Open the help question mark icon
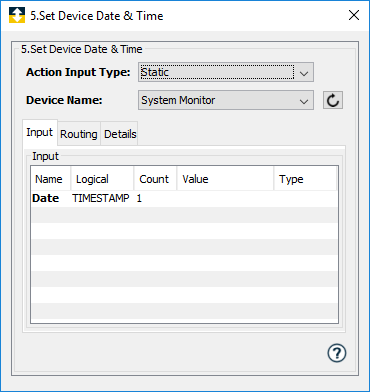The image size is (370, 392). tap(337, 353)
